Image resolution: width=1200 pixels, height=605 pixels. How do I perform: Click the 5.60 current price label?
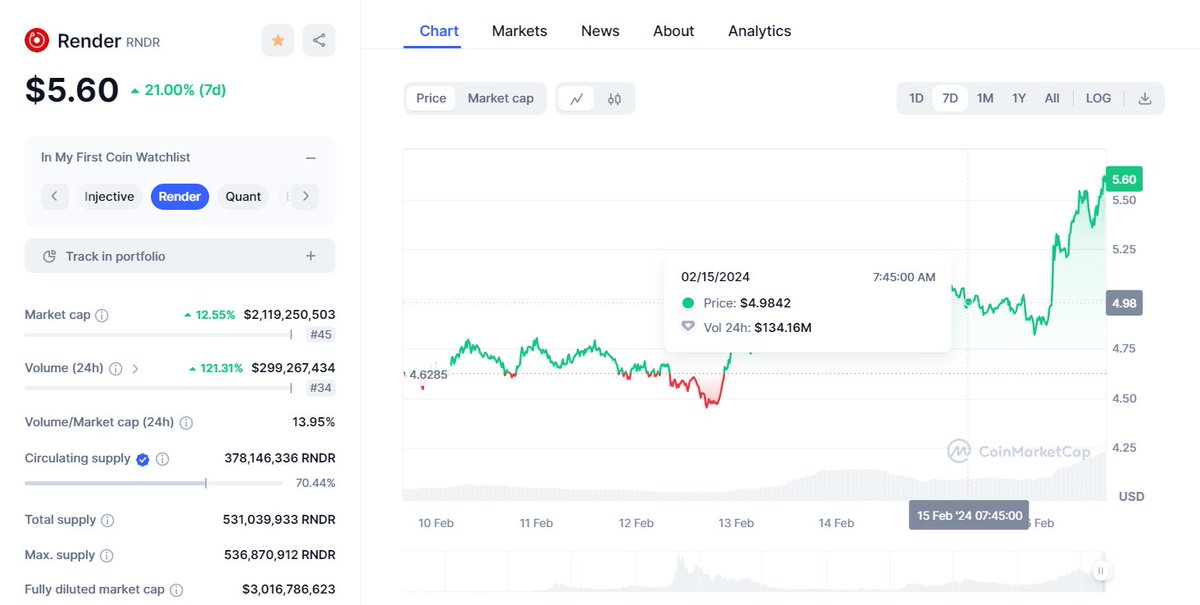click(1124, 179)
